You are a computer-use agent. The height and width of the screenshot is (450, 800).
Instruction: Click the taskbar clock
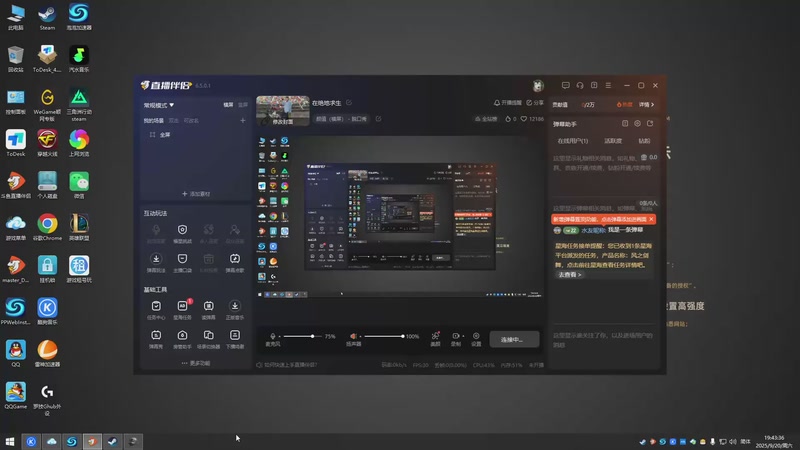774,441
